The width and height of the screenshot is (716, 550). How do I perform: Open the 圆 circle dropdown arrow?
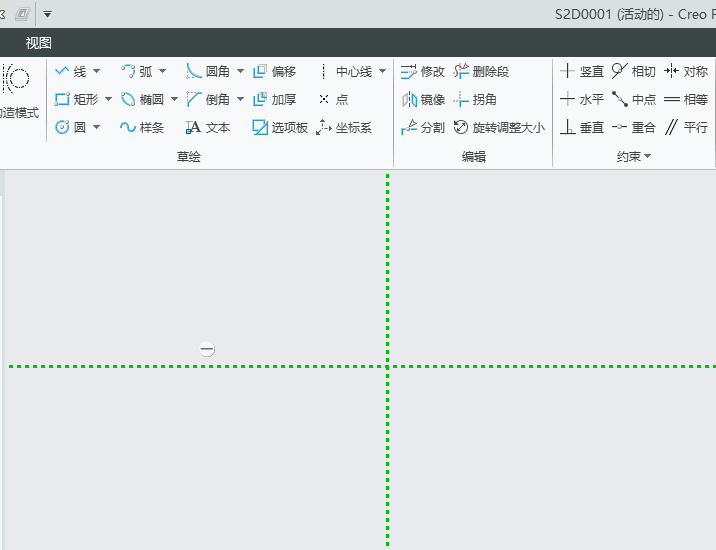click(x=96, y=127)
